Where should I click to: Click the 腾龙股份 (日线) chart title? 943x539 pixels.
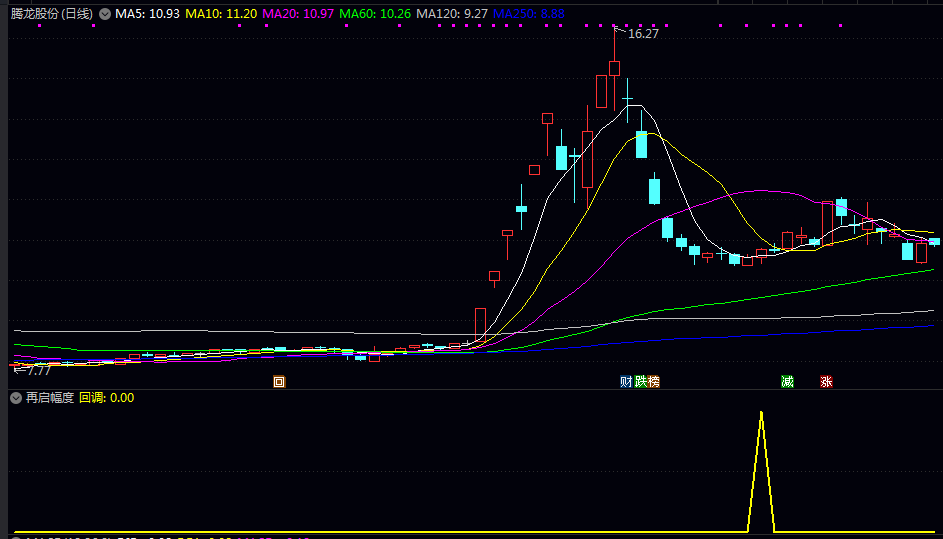[x=50, y=14]
